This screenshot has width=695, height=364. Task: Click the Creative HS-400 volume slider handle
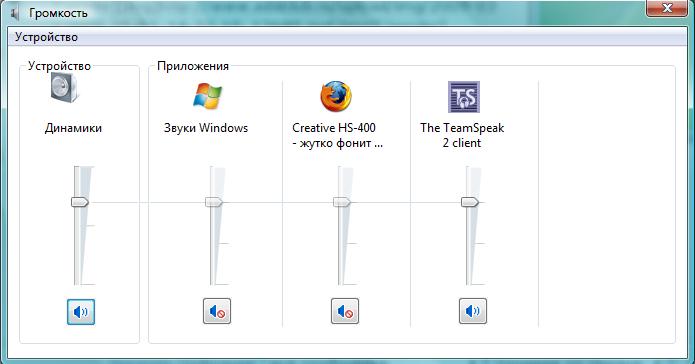[x=342, y=202]
